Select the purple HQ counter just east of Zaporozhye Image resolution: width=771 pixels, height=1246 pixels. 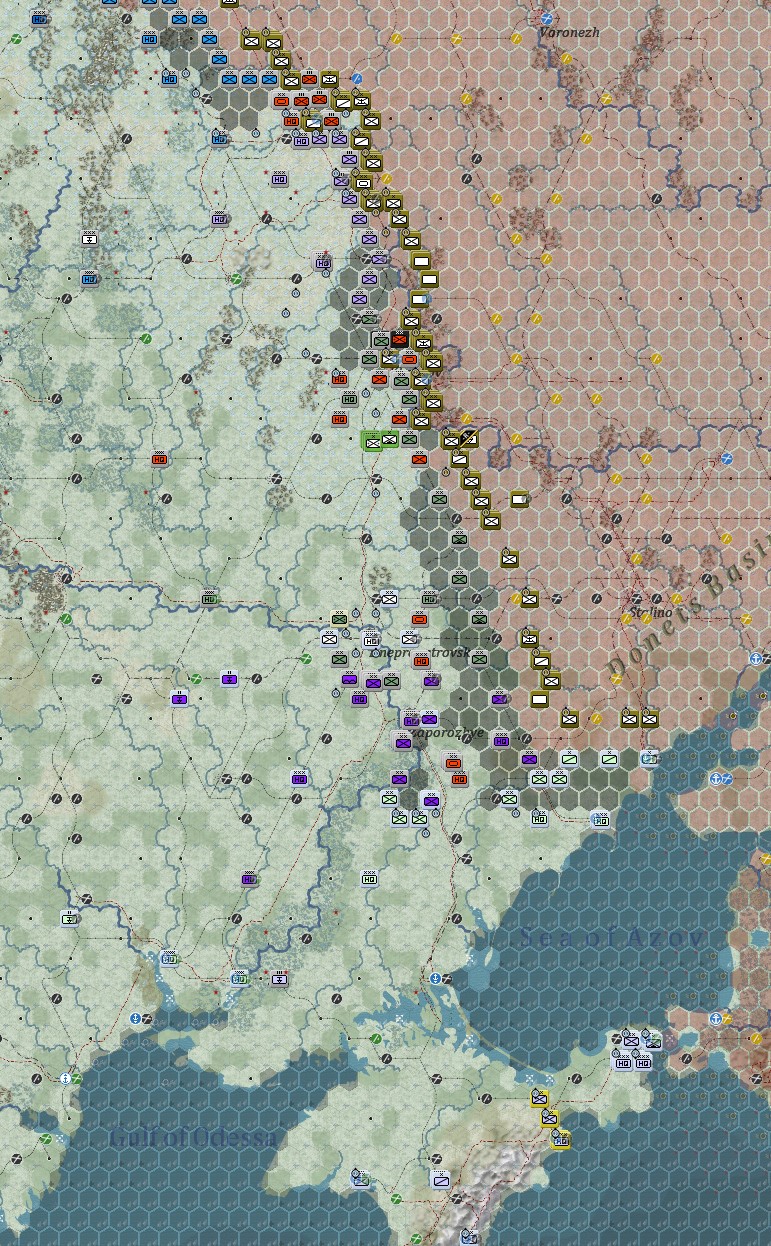(x=501, y=739)
